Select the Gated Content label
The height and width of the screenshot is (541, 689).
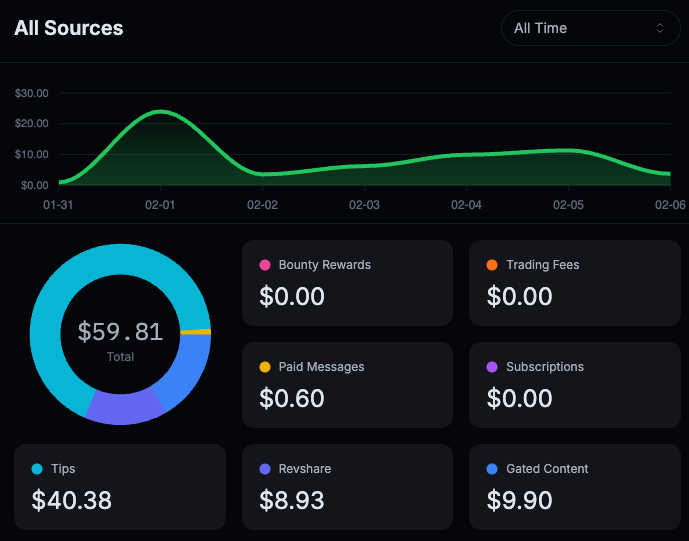pyautogui.click(x=547, y=469)
